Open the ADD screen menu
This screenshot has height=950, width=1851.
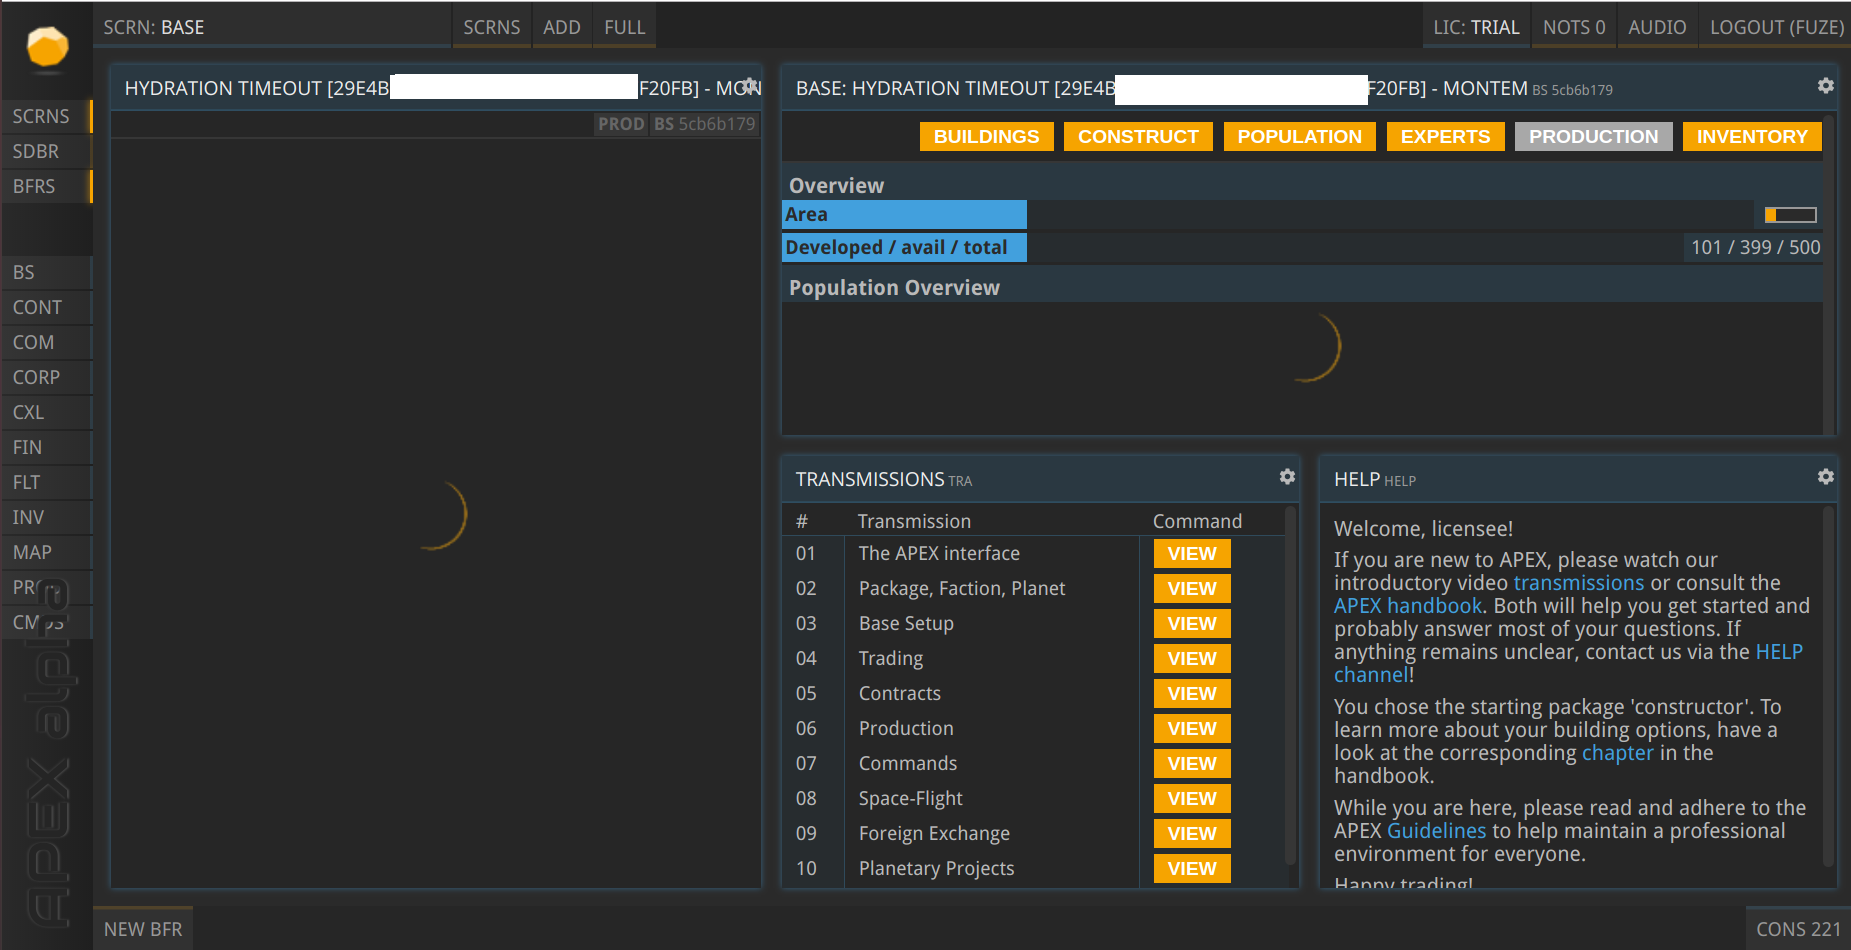[x=561, y=27]
